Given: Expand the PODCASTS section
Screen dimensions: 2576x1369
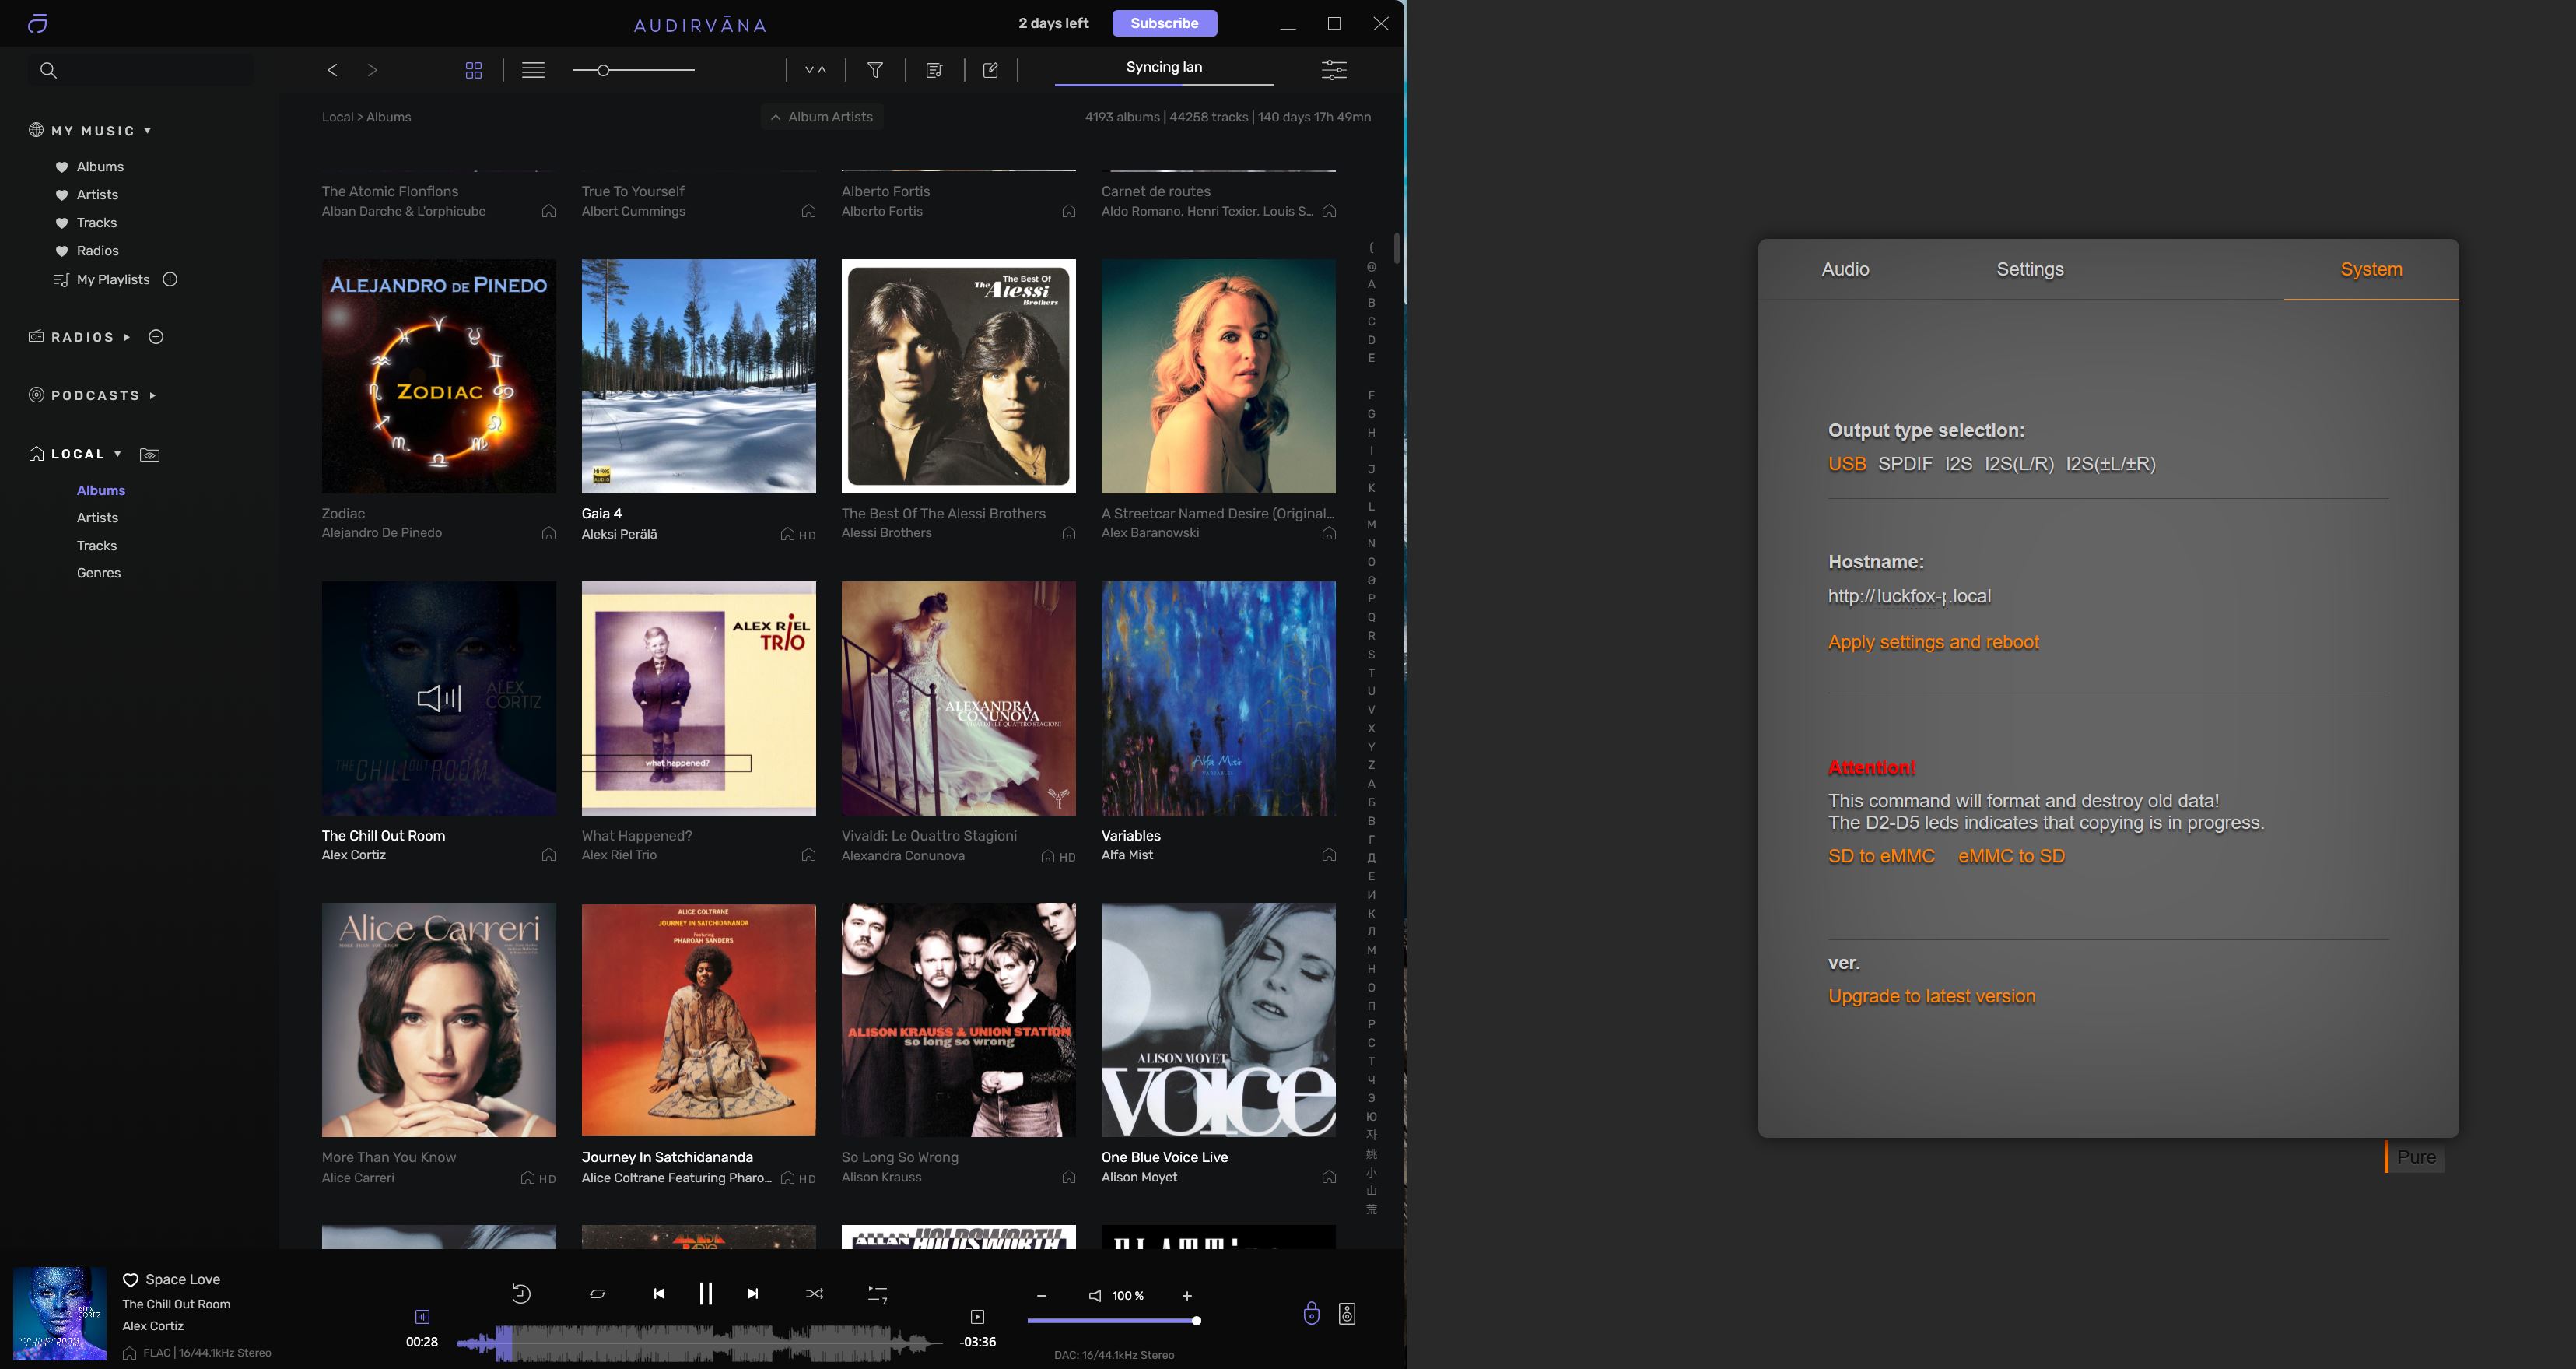Looking at the screenshot, I should (153, 396).
